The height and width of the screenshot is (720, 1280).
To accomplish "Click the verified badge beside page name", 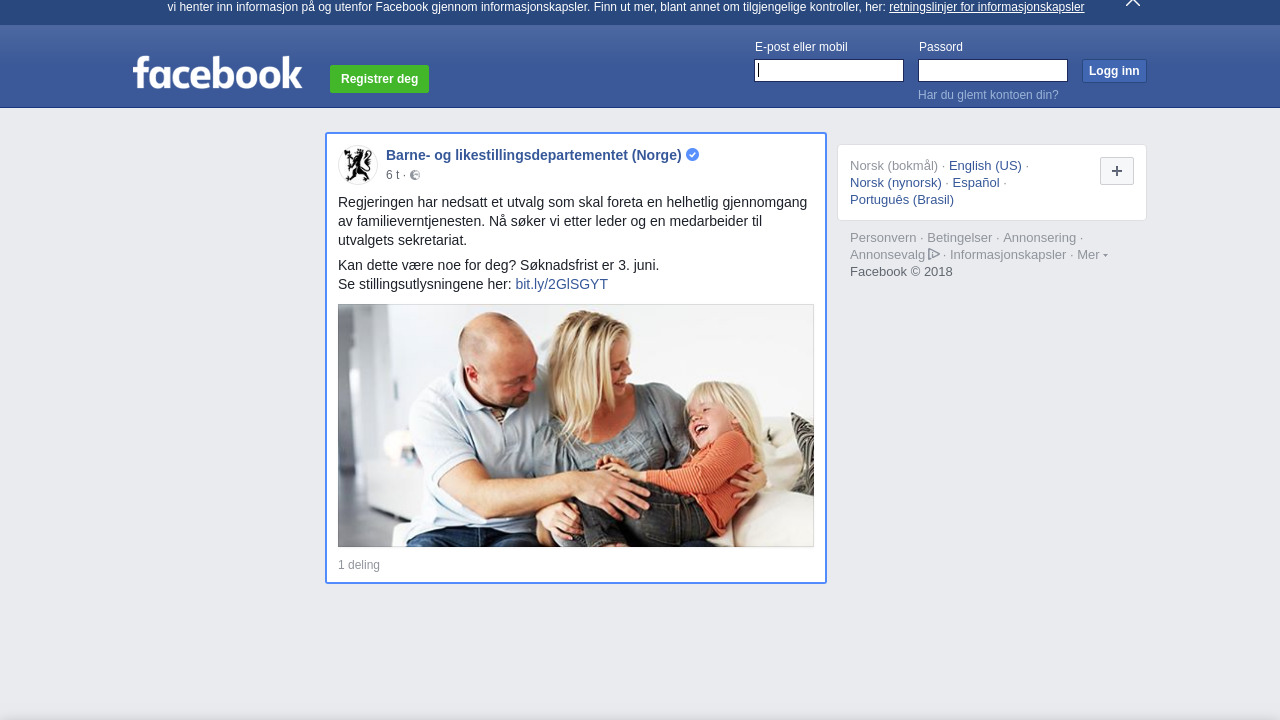I will coord(692,155).
